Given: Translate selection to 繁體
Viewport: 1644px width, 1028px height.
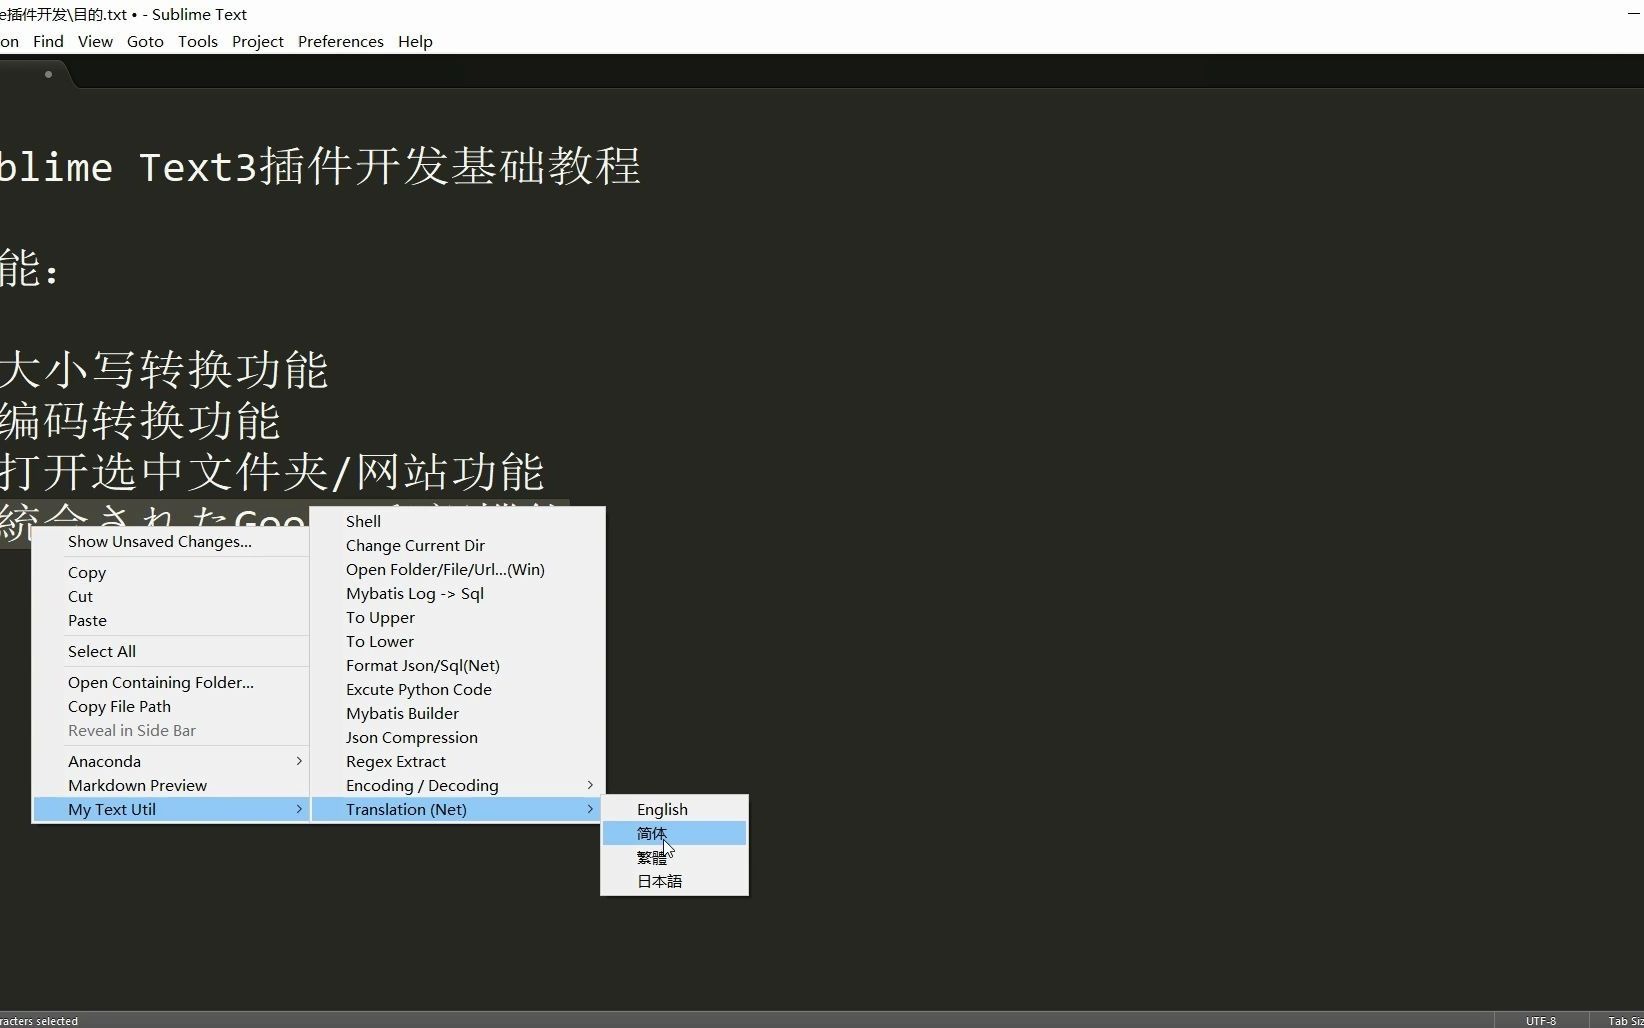Looking at the screenshot, I should point(674,857).
